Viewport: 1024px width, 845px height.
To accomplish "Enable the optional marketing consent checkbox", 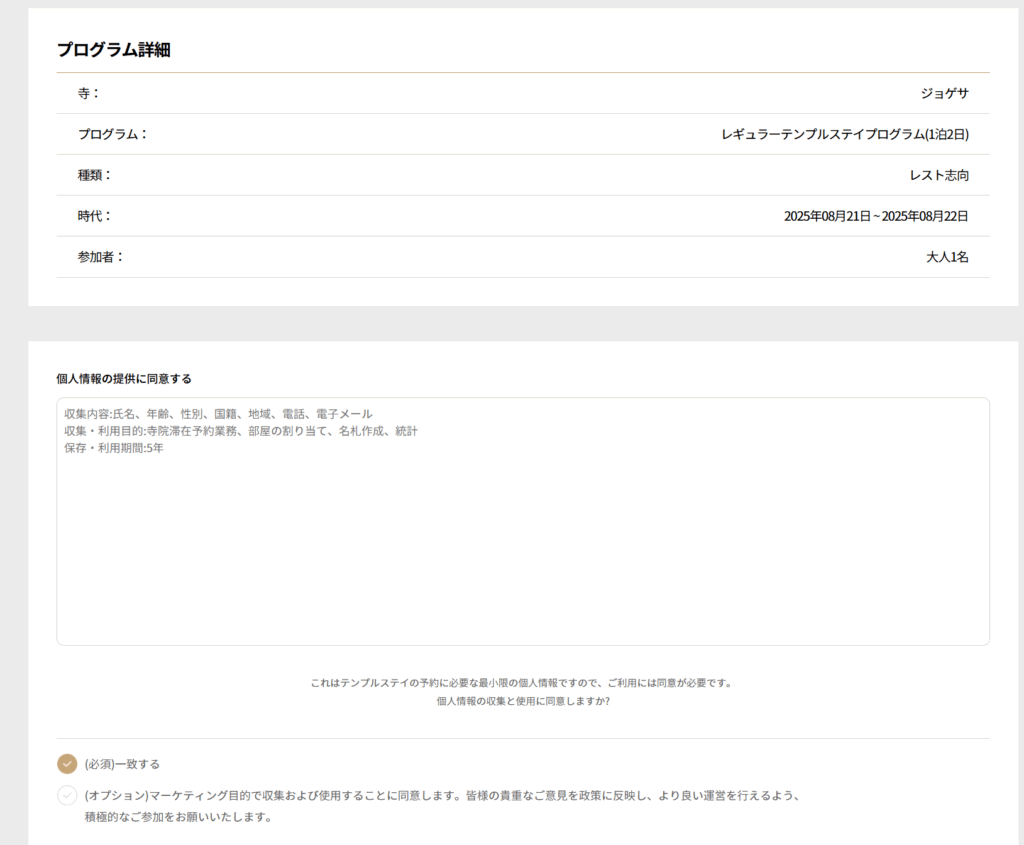I will (x=67, y=796).
